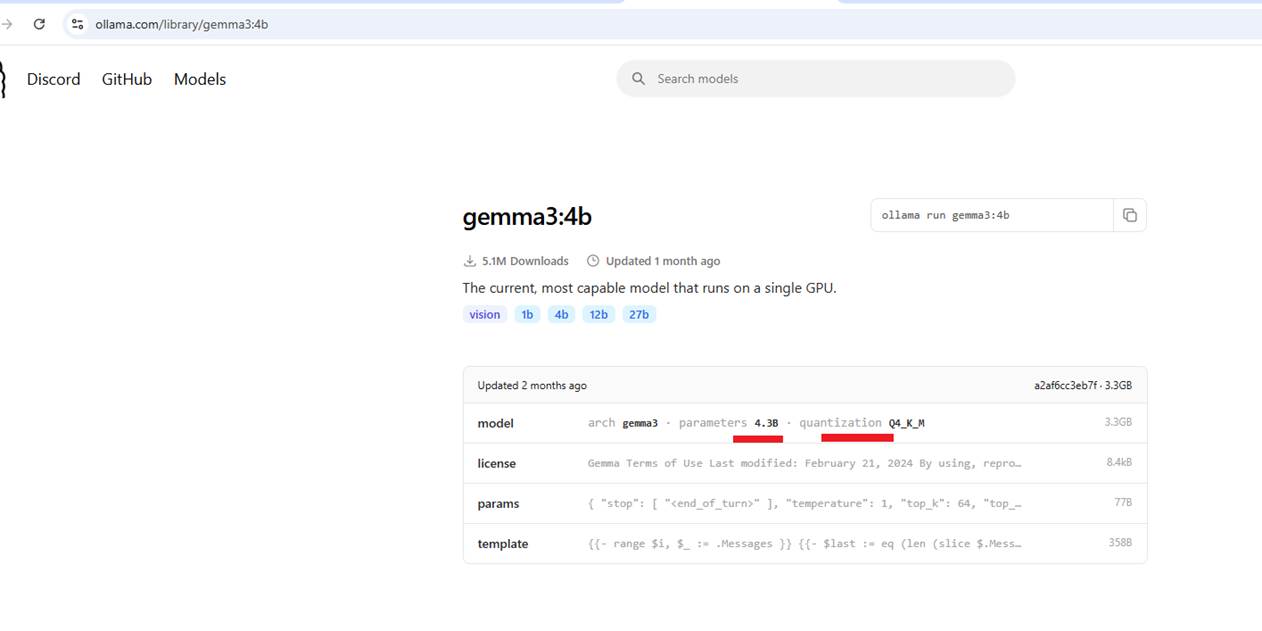This screenshot has width=1262, height=631.
Task: Click the model description sentence
Action: point(649,288)
